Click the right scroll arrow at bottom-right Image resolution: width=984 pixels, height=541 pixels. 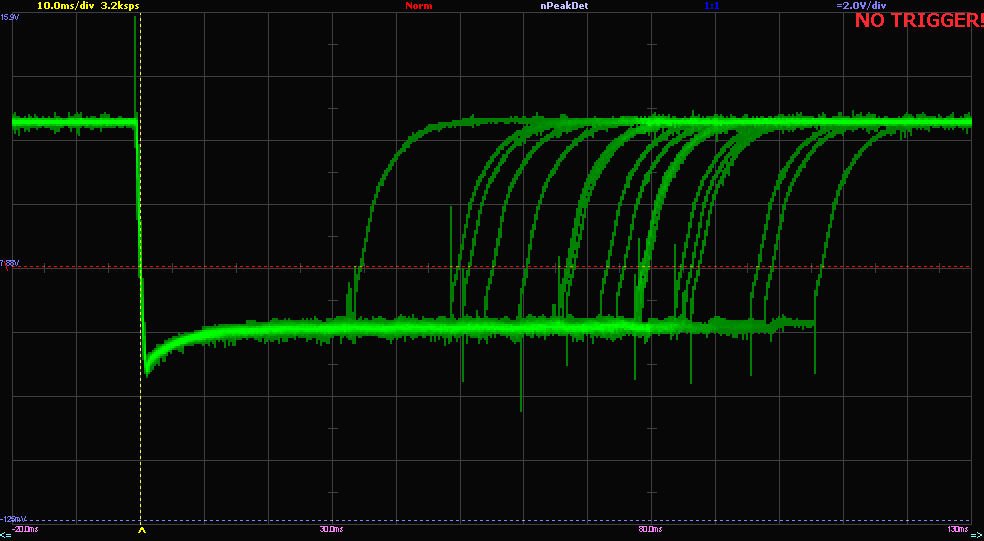tap(977, 536)
